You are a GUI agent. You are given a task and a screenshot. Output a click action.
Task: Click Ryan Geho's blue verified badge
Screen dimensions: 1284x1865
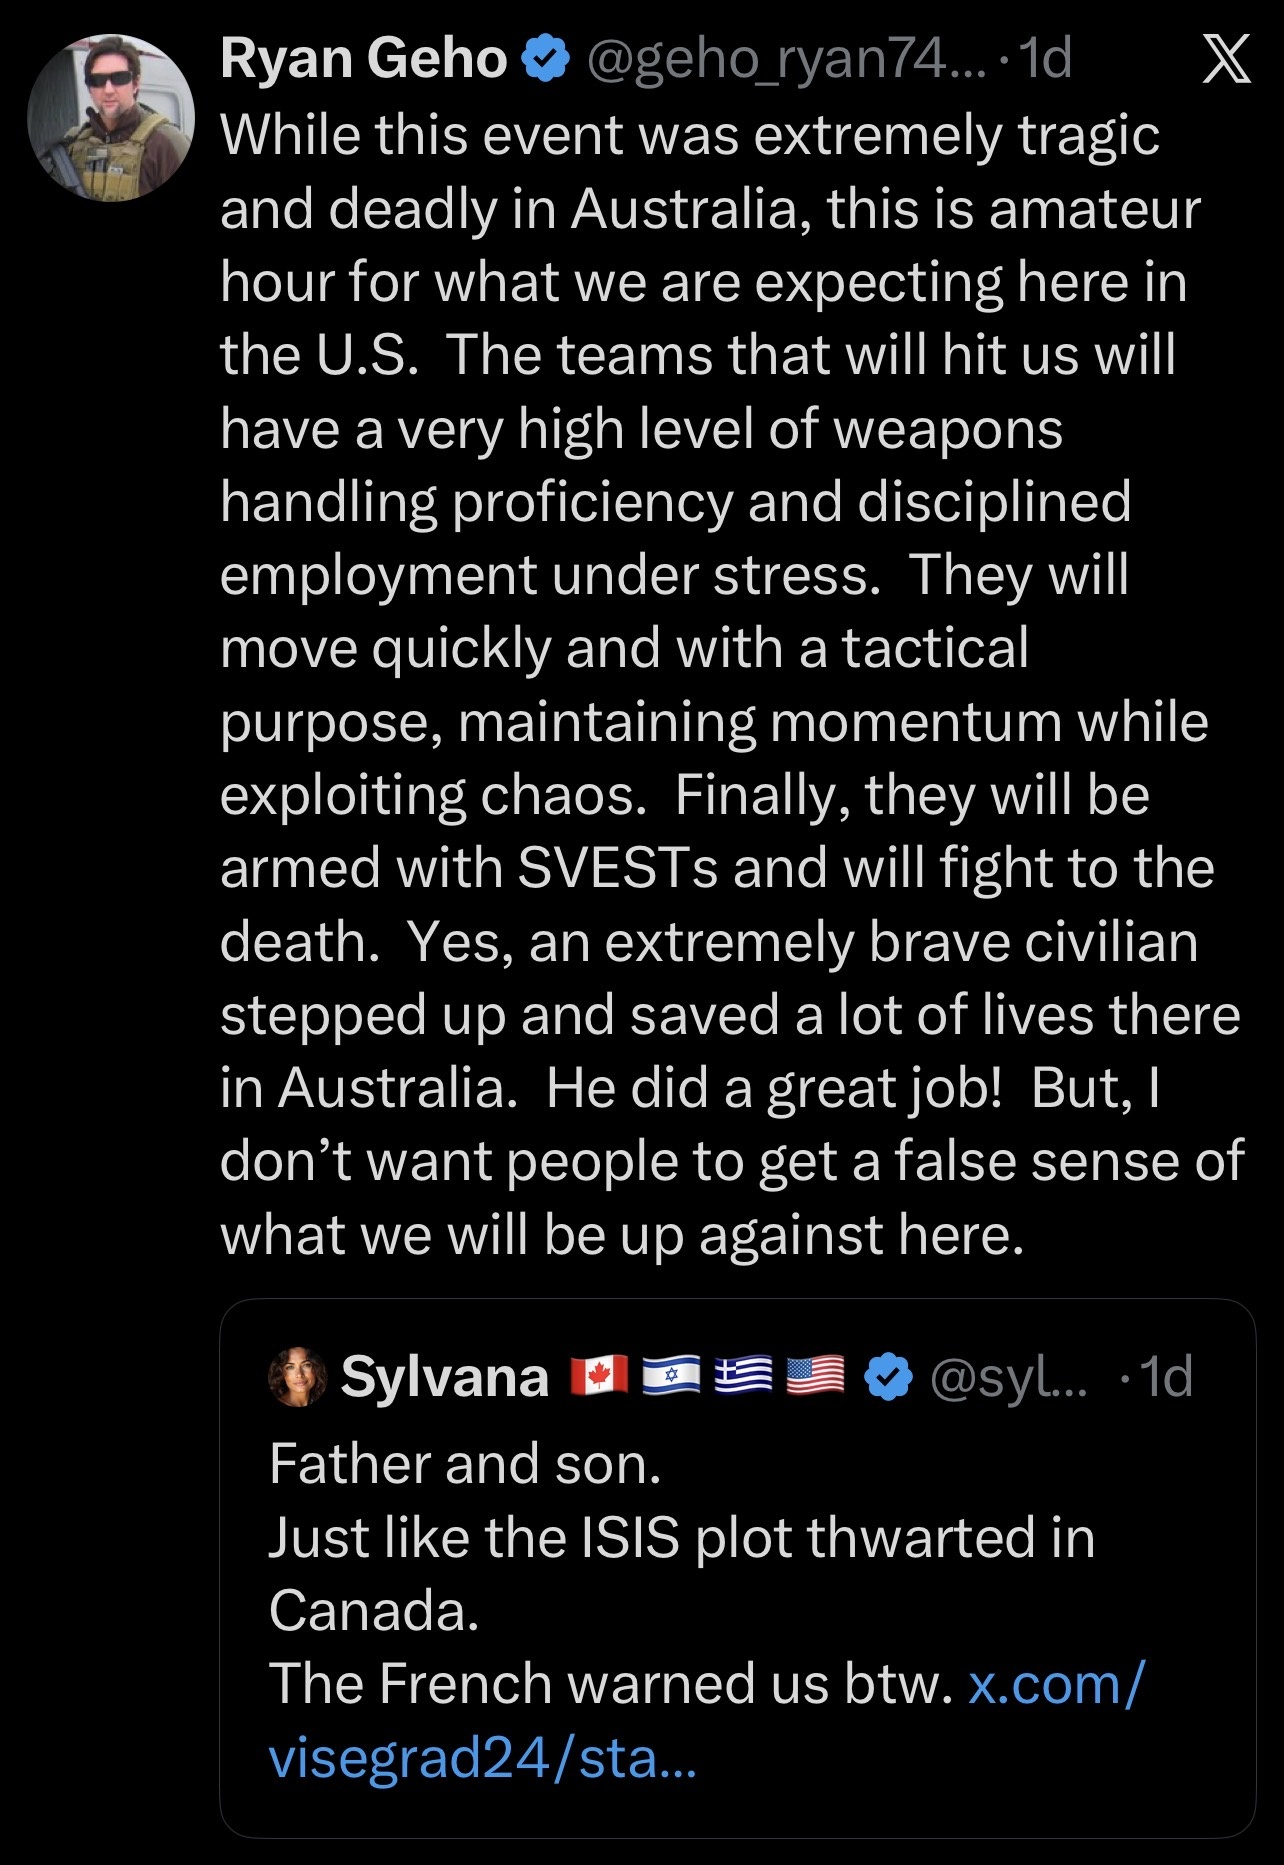click(x=545, y=59)
